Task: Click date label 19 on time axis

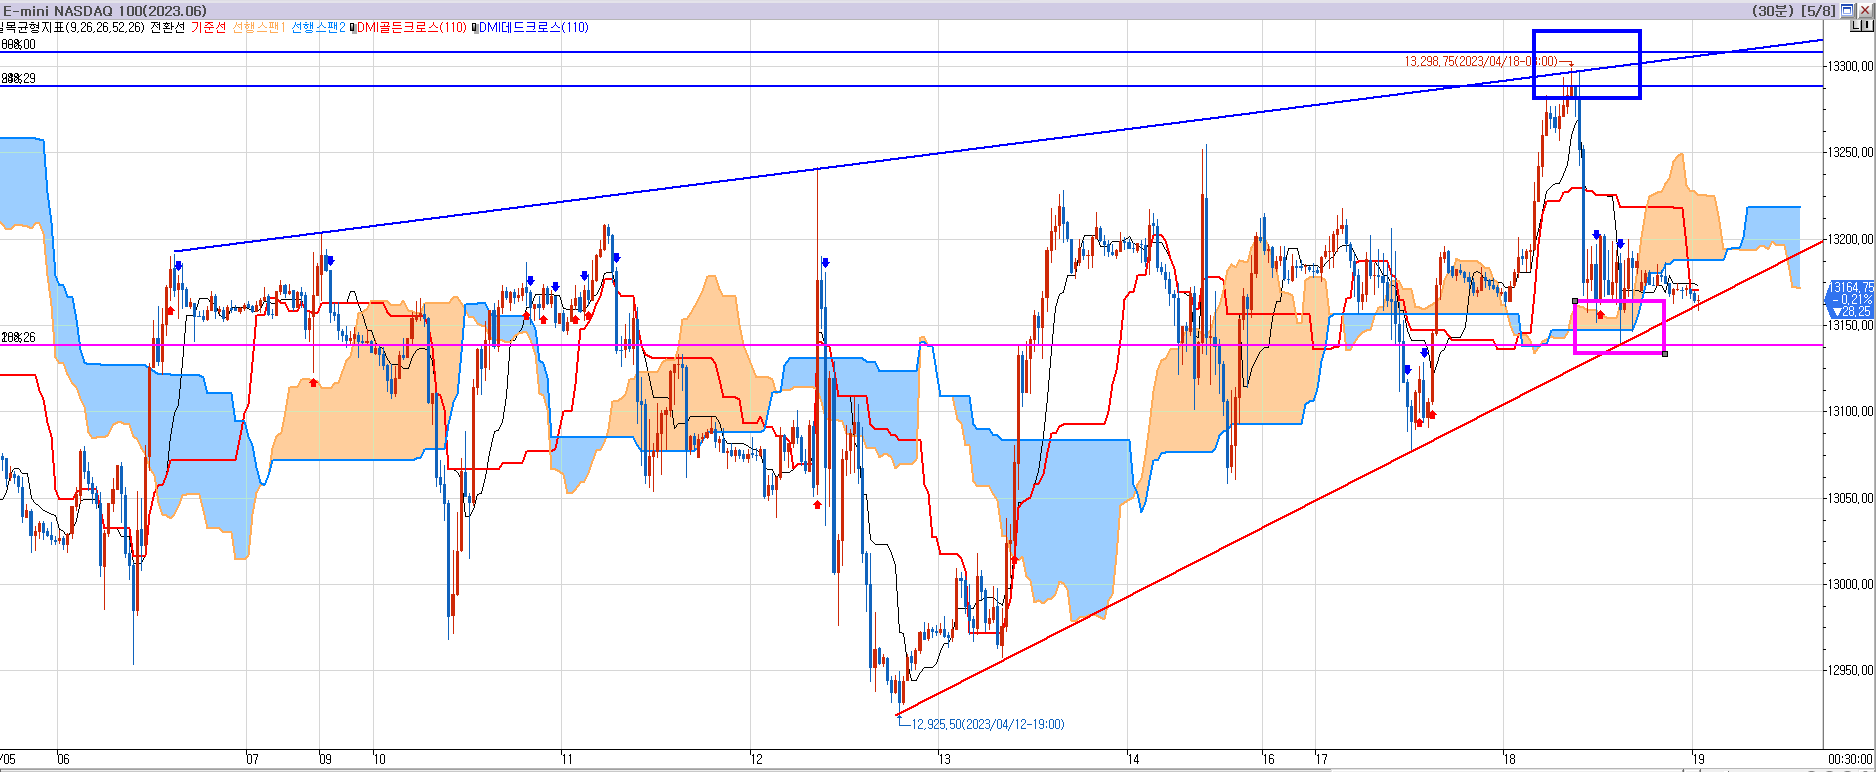Action: coord(1698,759)
